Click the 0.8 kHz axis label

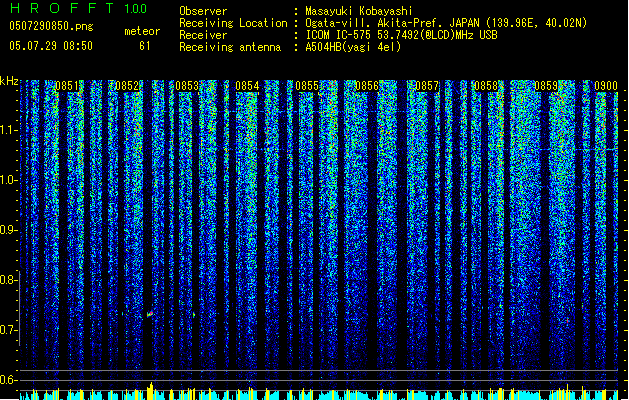(x=8, y=280)
